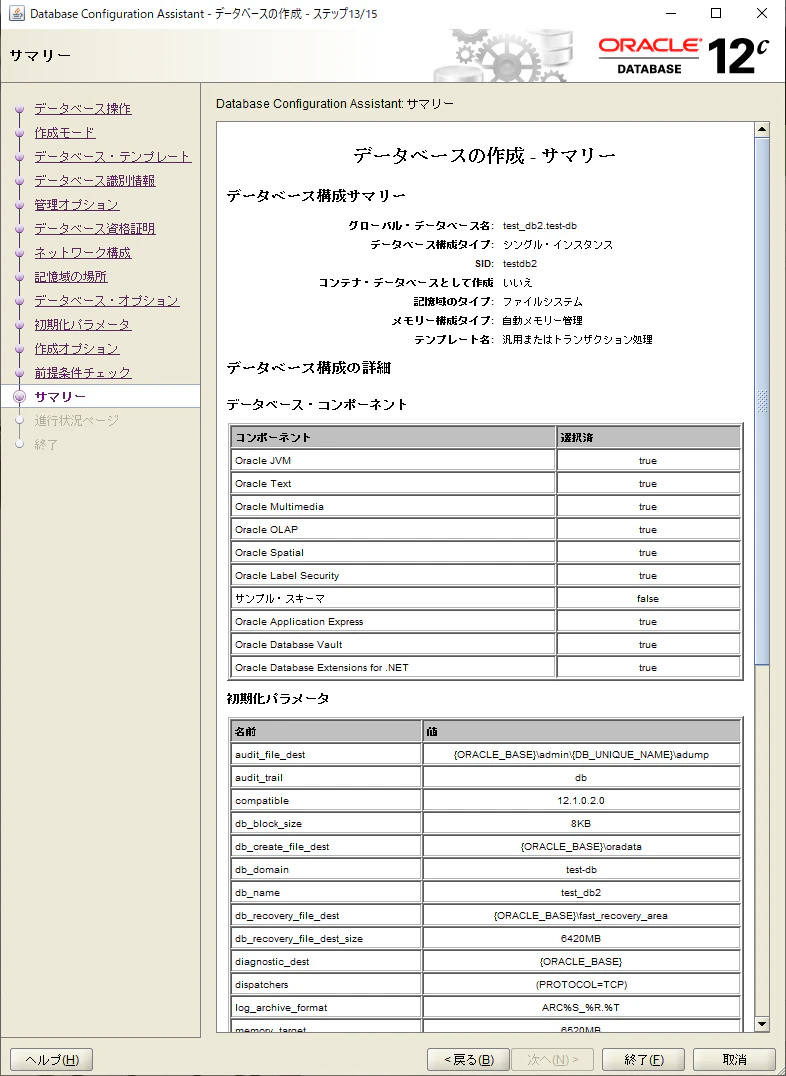Go to 管理オプション step

(77, 205)
